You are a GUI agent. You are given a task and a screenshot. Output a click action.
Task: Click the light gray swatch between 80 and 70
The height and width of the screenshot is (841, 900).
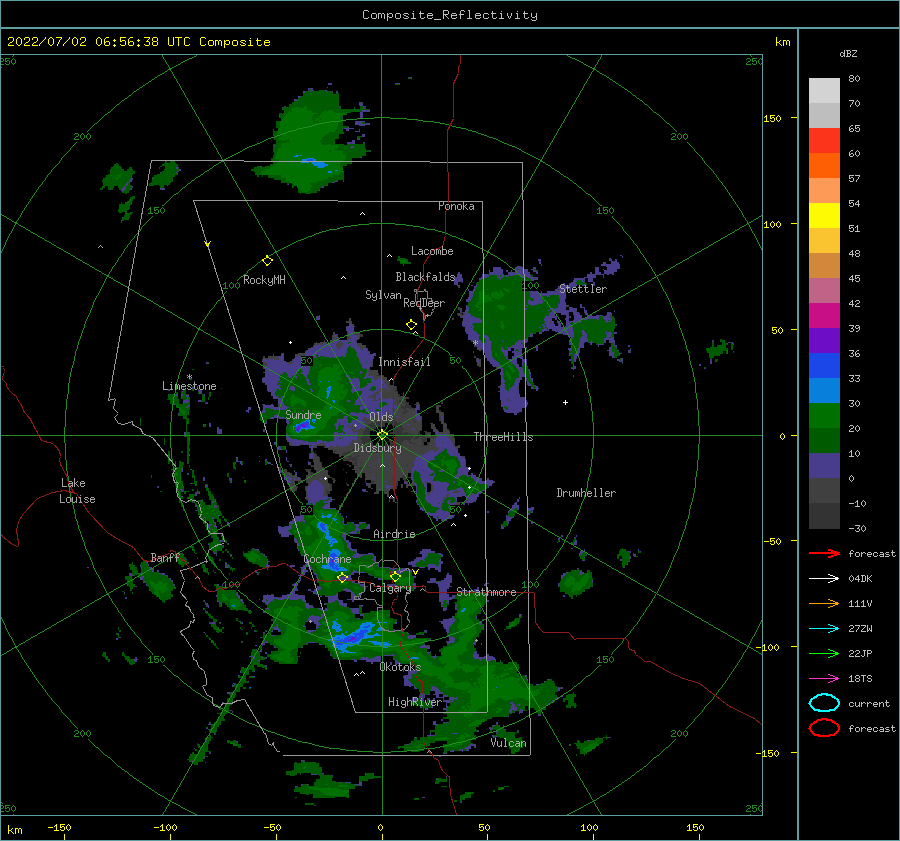[824, 90]
